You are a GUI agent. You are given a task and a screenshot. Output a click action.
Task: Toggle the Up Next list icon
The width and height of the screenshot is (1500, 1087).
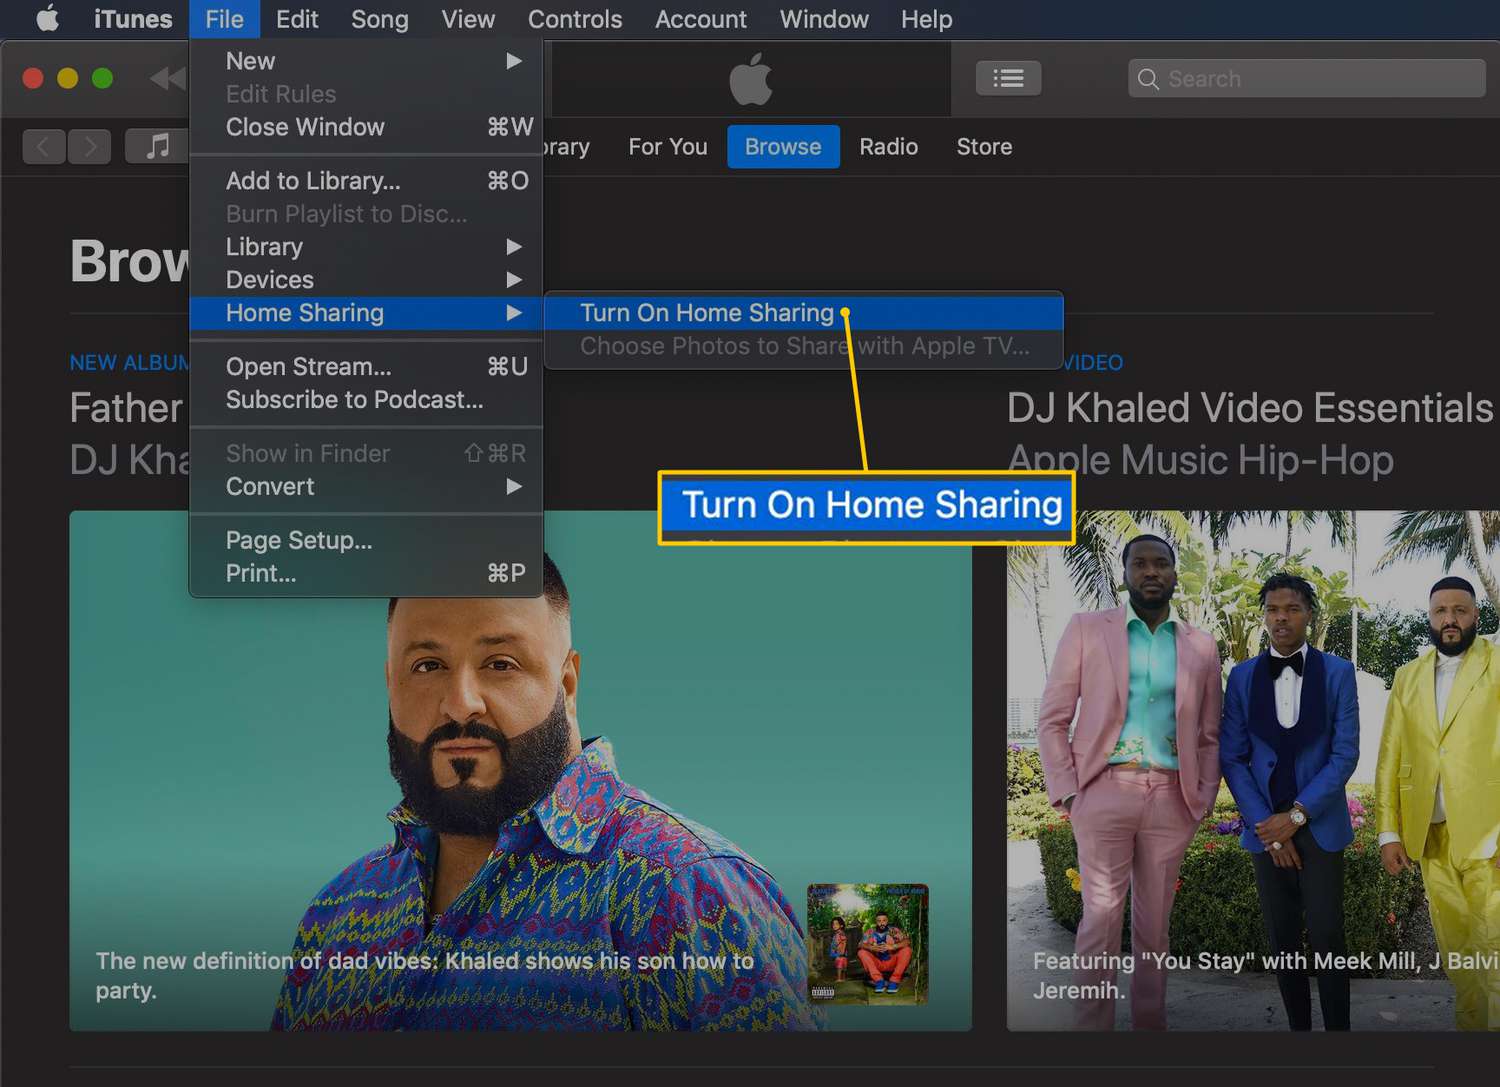click(1008, 78)
